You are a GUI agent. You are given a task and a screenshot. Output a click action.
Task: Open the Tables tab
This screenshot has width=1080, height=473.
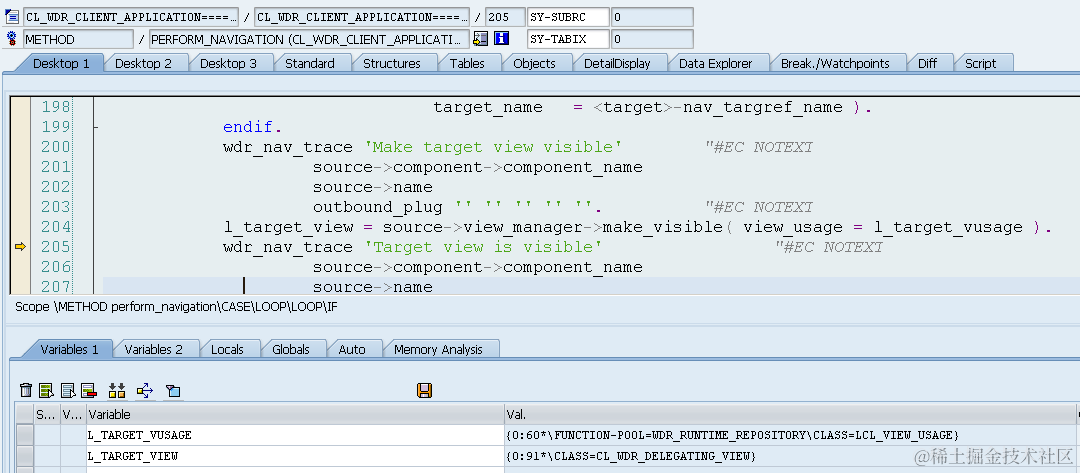coord(467,63)
